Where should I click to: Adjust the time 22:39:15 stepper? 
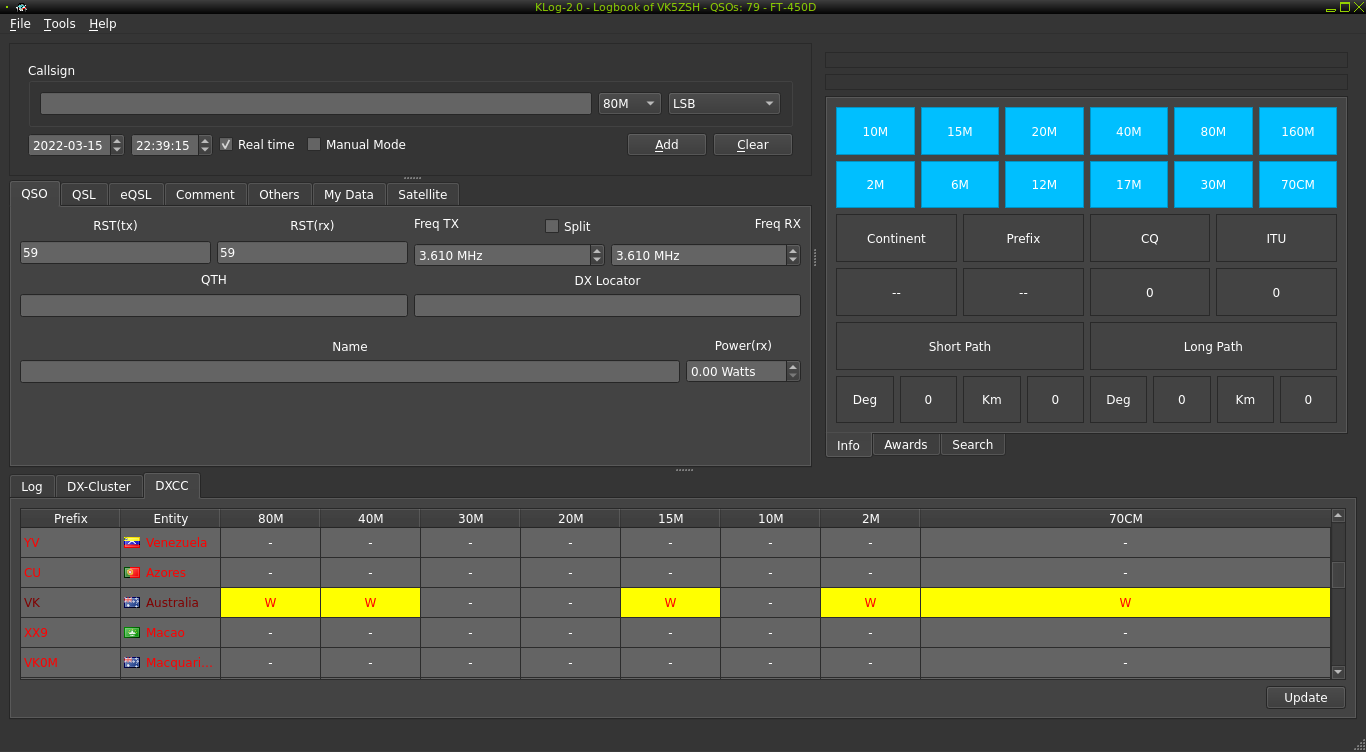click(205, 145)
